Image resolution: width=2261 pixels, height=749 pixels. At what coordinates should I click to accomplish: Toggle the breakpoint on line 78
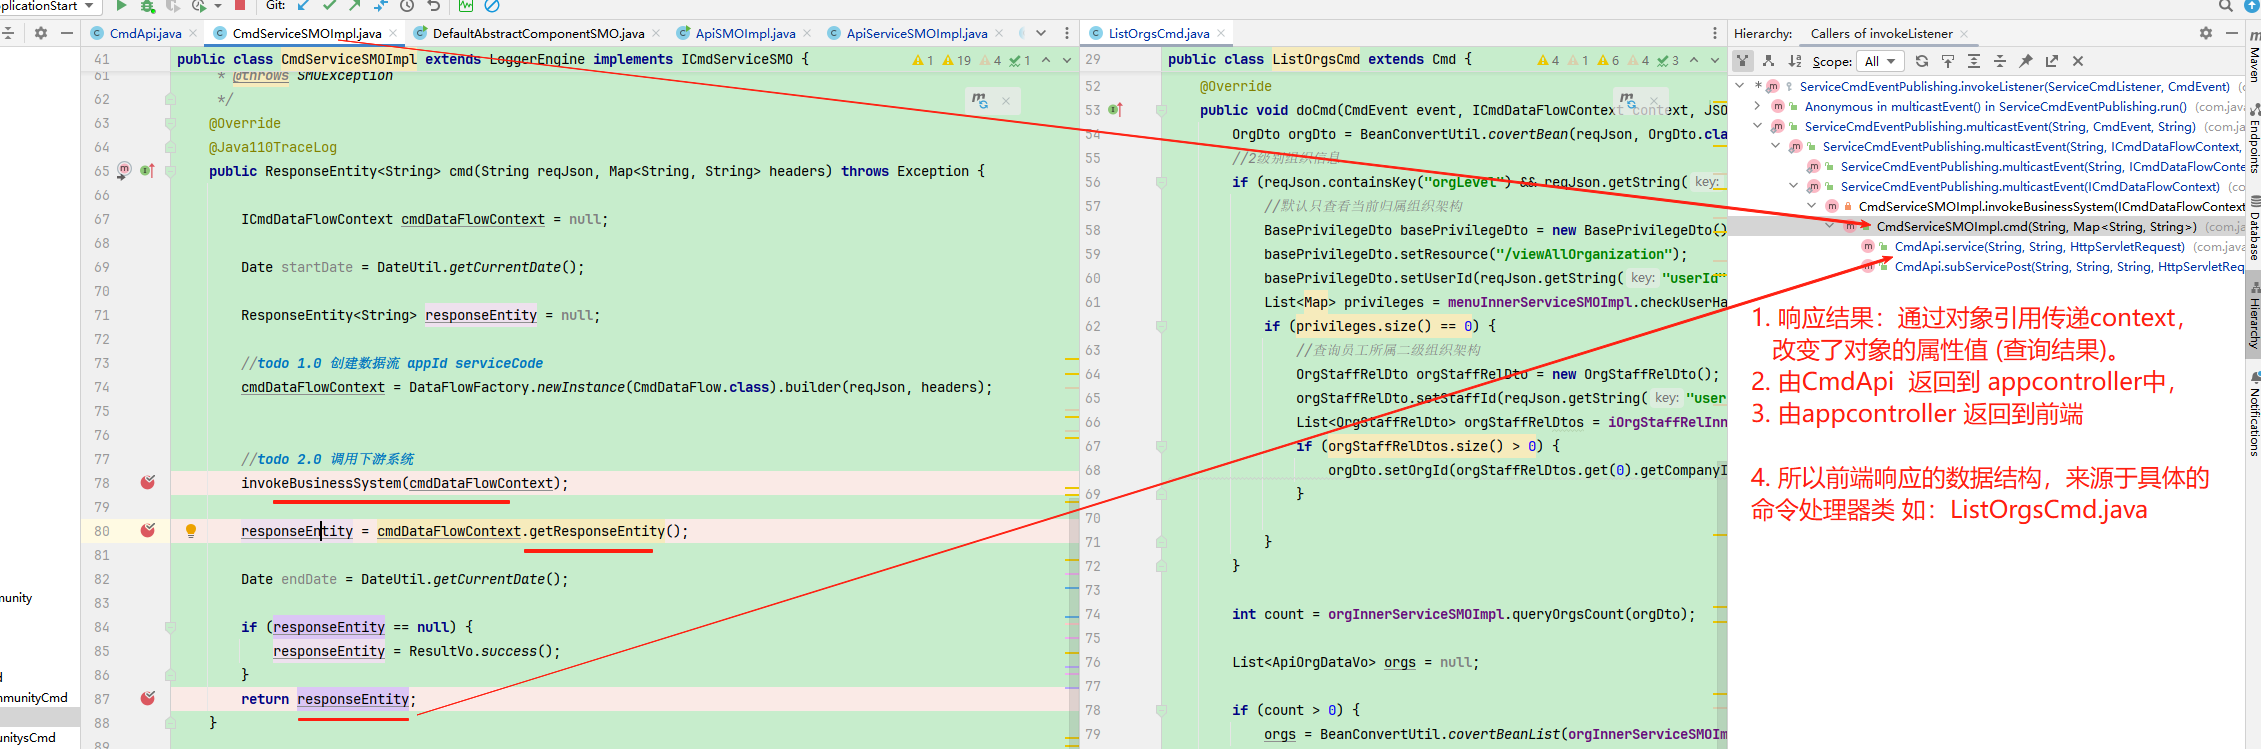pyautogui.click(x=148, y=483)
